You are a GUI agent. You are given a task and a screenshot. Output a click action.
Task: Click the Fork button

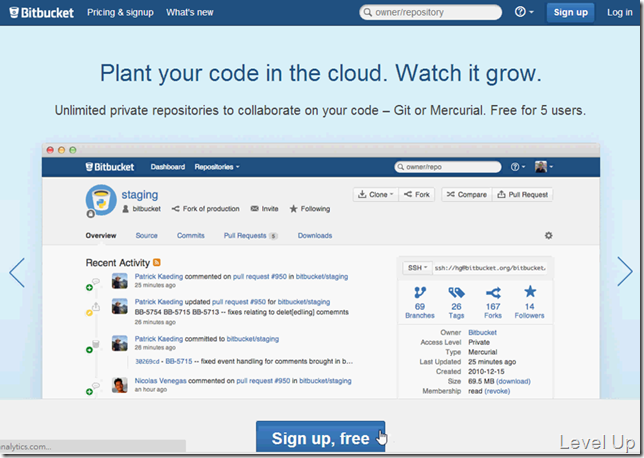click(x=416, y=194)
